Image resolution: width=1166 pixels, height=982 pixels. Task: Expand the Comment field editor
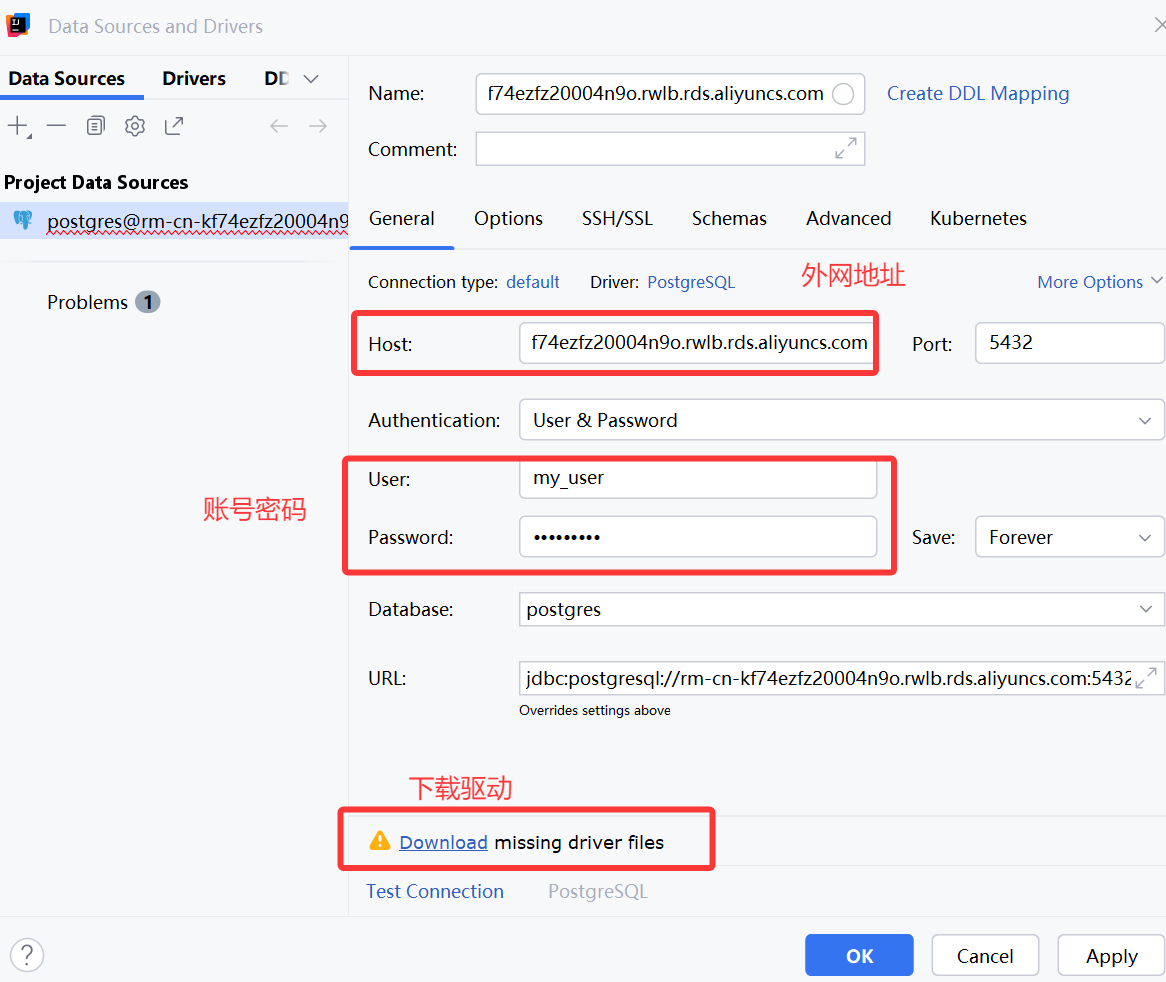845,148
